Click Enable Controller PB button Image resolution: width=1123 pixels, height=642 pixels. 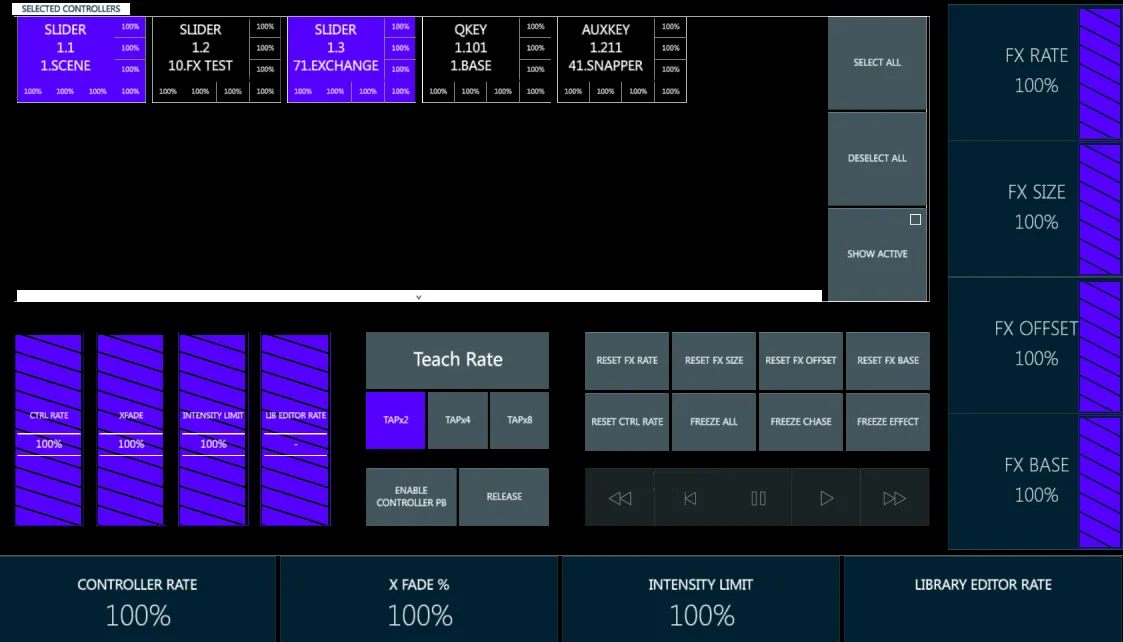tap(411, 497)
